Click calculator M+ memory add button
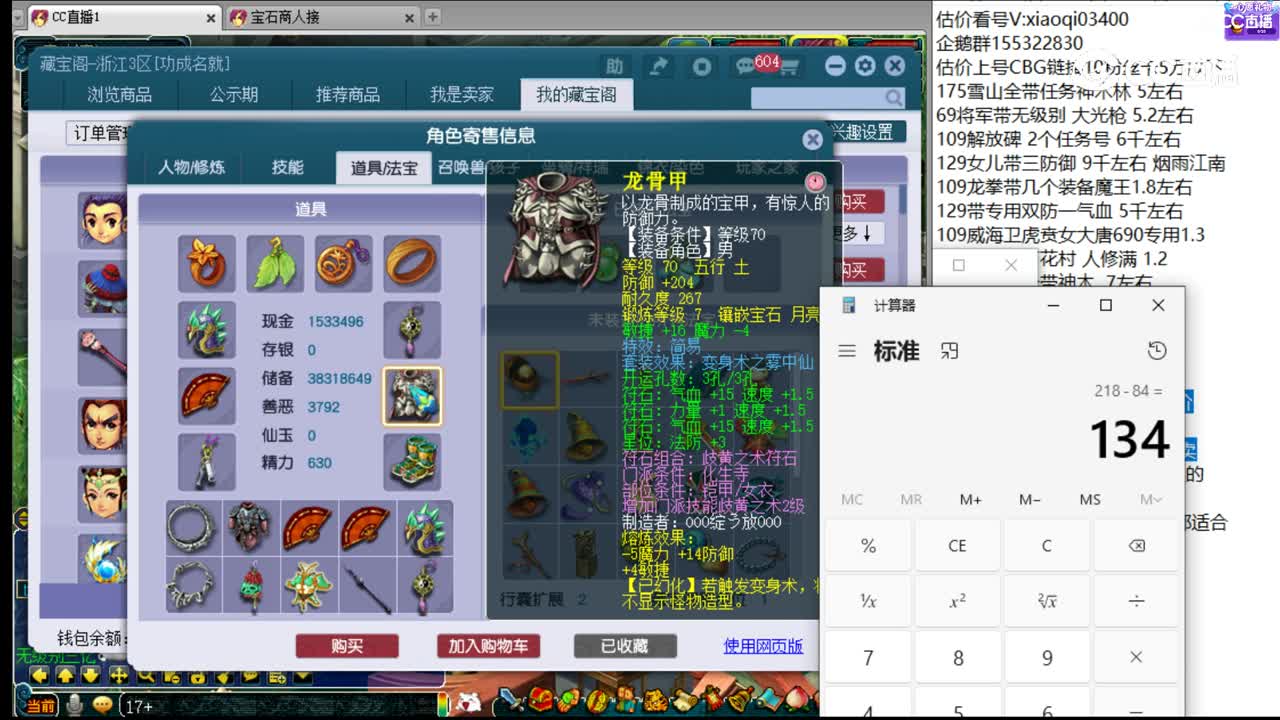The image size is (1280, 720). 970,499
